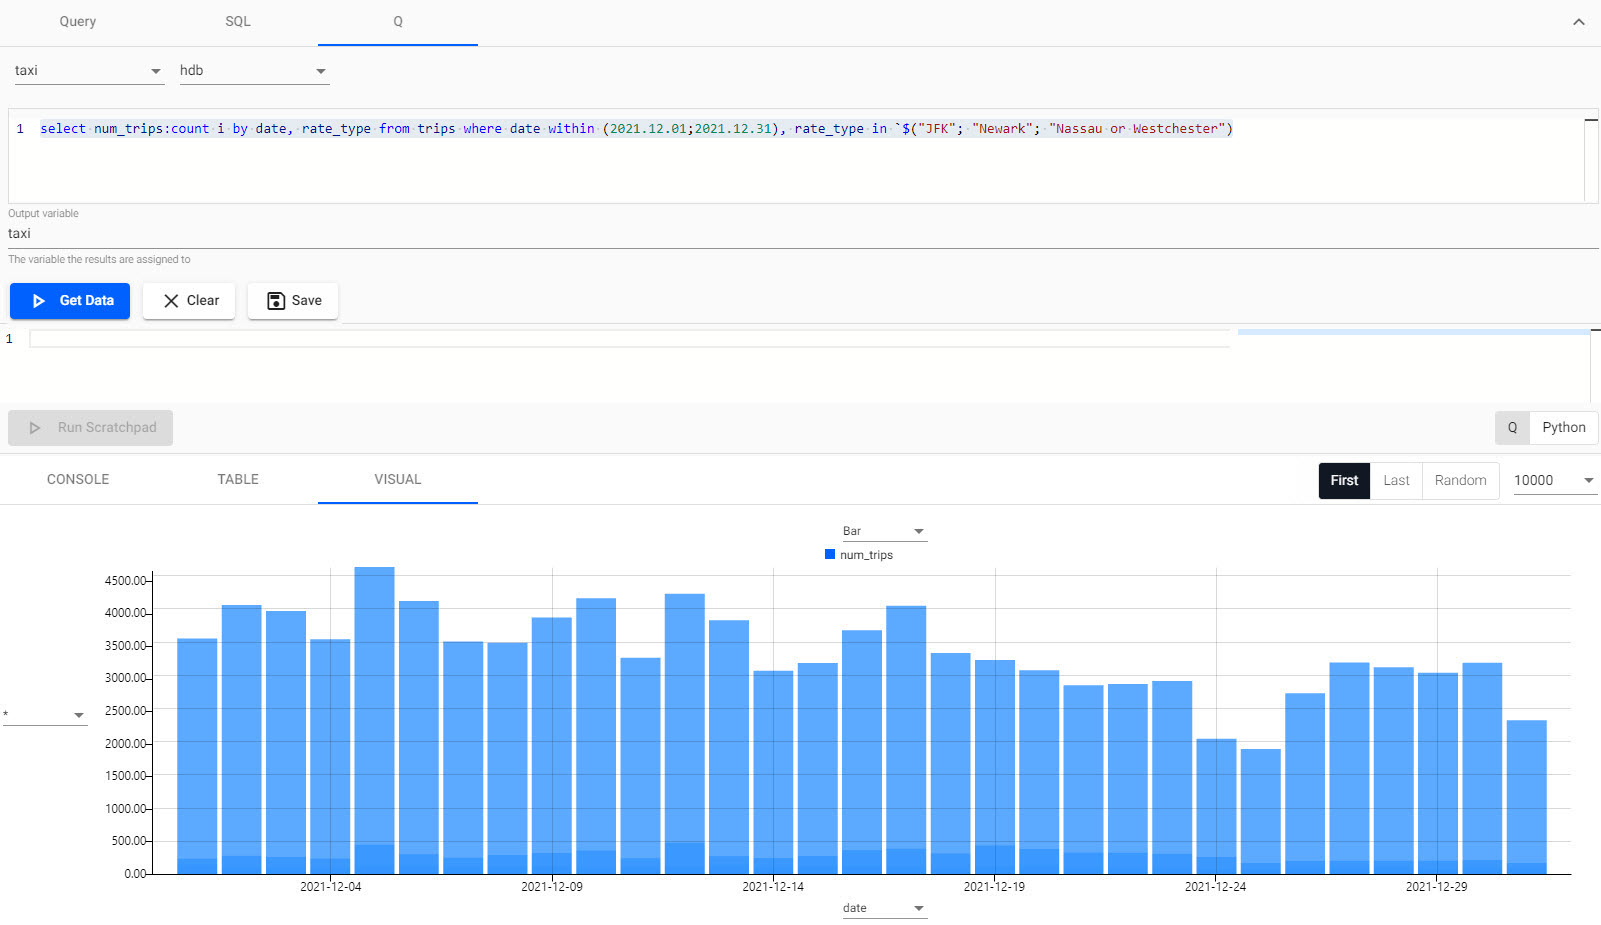Select Python mode for the scratchpad
The width and height of the screenshot is (1601, 925).
tap(1563, 427)
